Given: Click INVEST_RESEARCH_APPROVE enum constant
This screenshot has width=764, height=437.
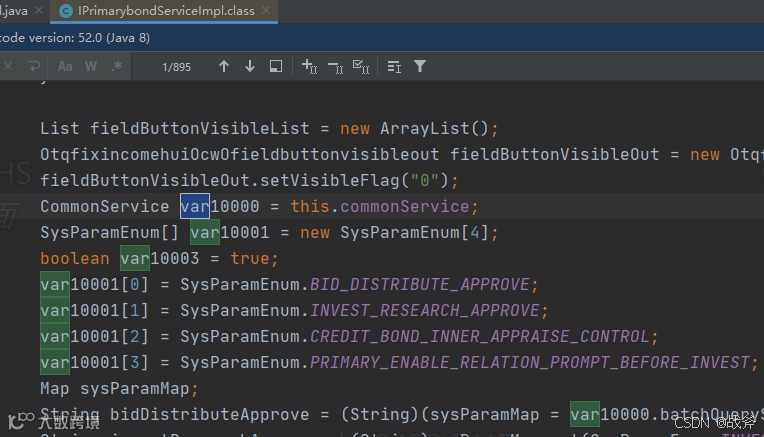Looking at the screenshot, I should click(424, 311).
